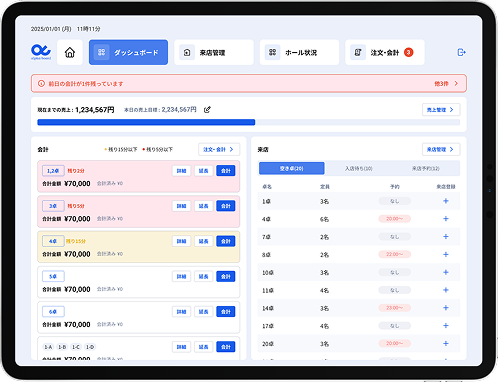Switch to the 来店予約(12) tab
Screen dimensions: 498x382
[x=426, y=169]
